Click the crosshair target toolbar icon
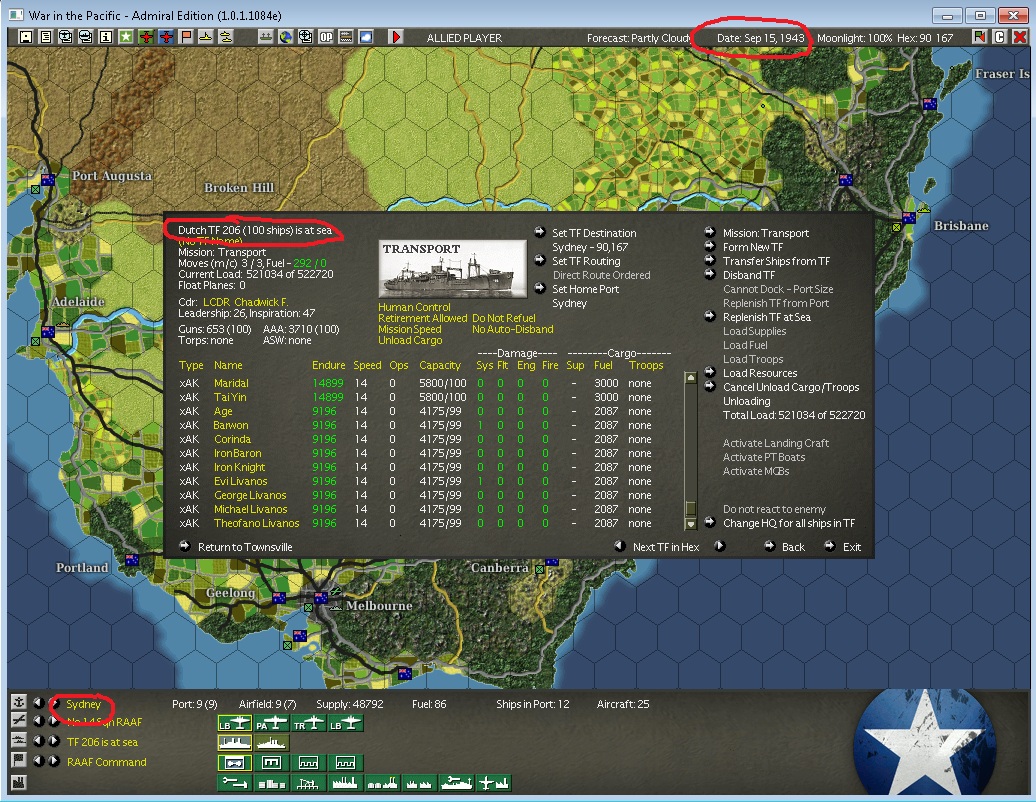Image resolution: width=1036 pixels, height=802 pixels. [305, 37]
